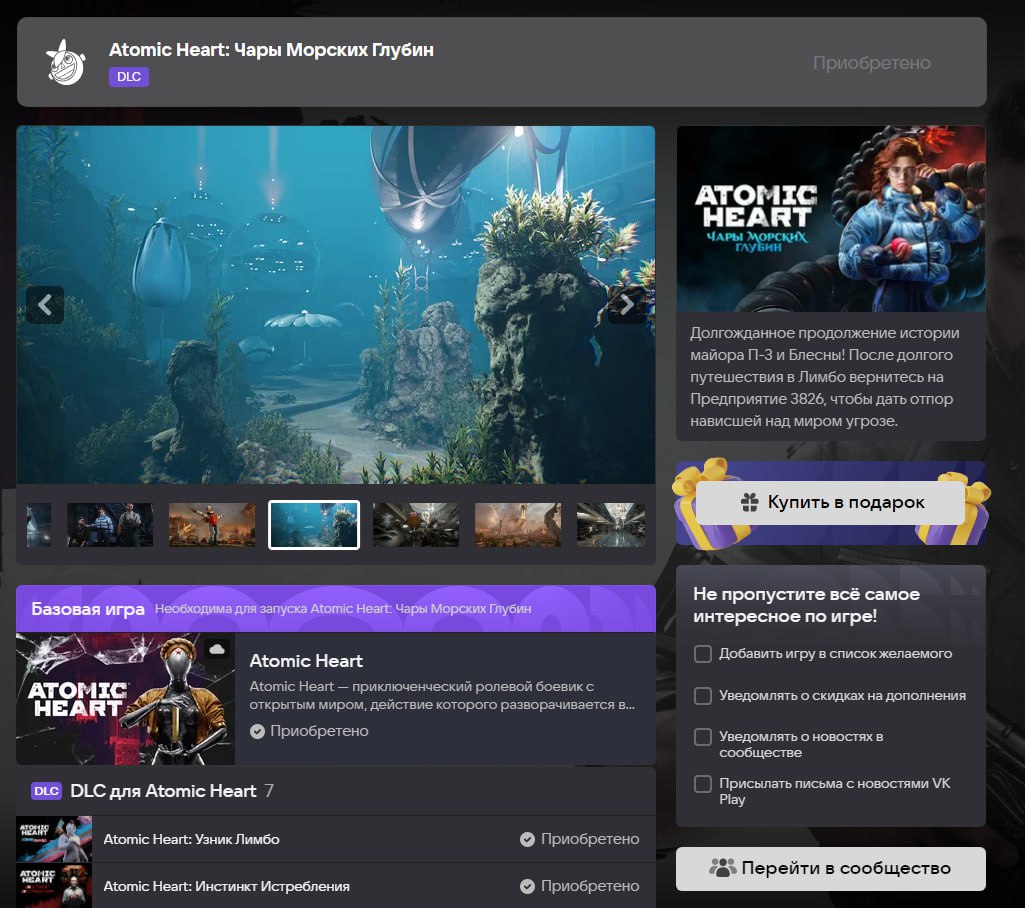The width and height of the screenshot is (1025, 908).
Task: Enable Добавить игру в список желаемого checkbox
Action: (x=704, y=654)
